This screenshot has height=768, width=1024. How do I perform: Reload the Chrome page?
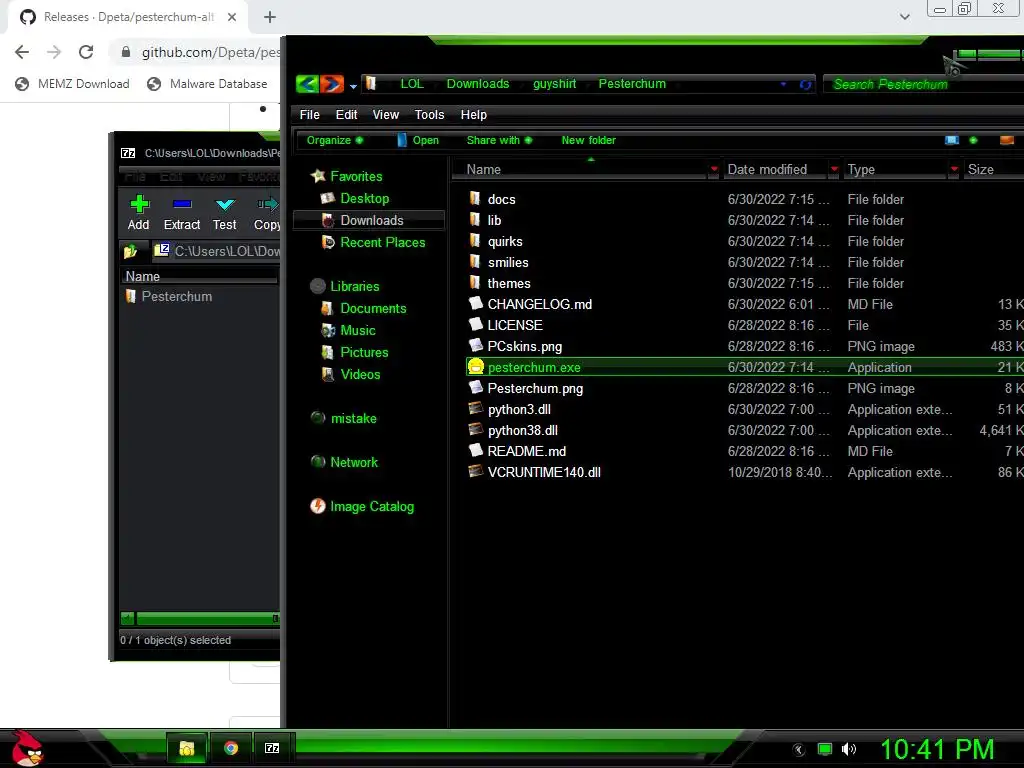coord(86,52)
